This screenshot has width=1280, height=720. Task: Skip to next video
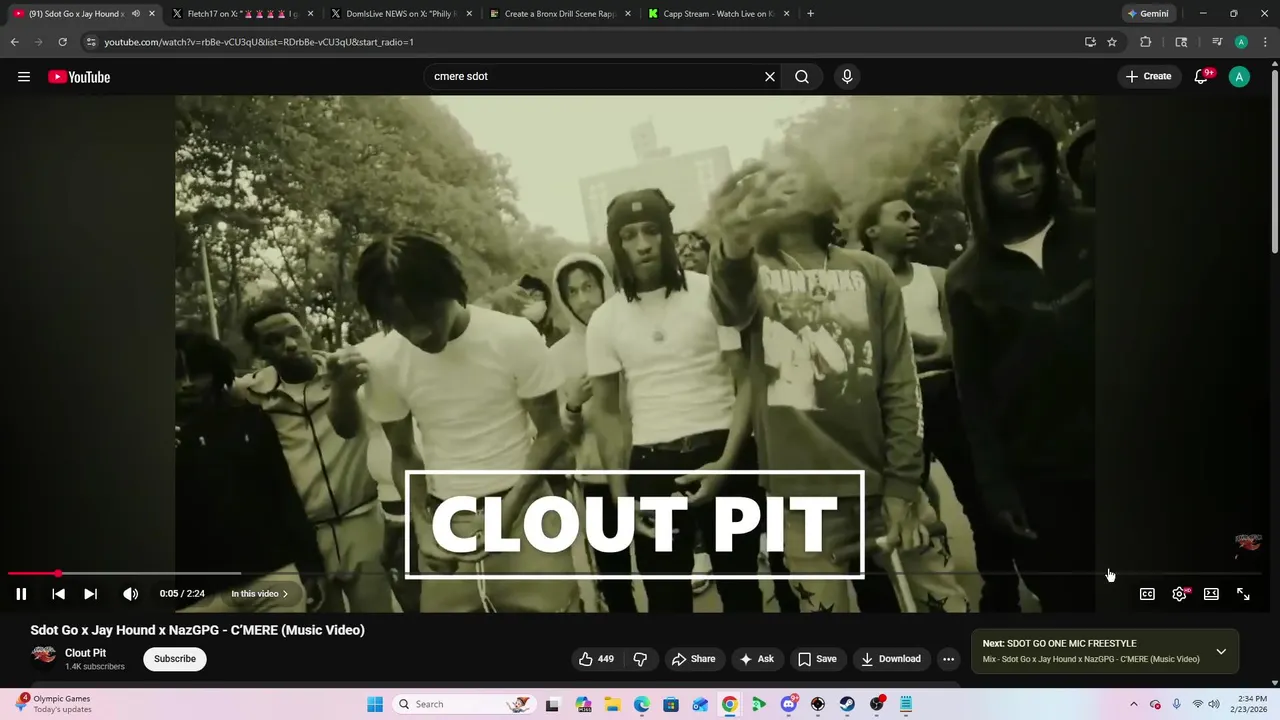pos(90,594)
